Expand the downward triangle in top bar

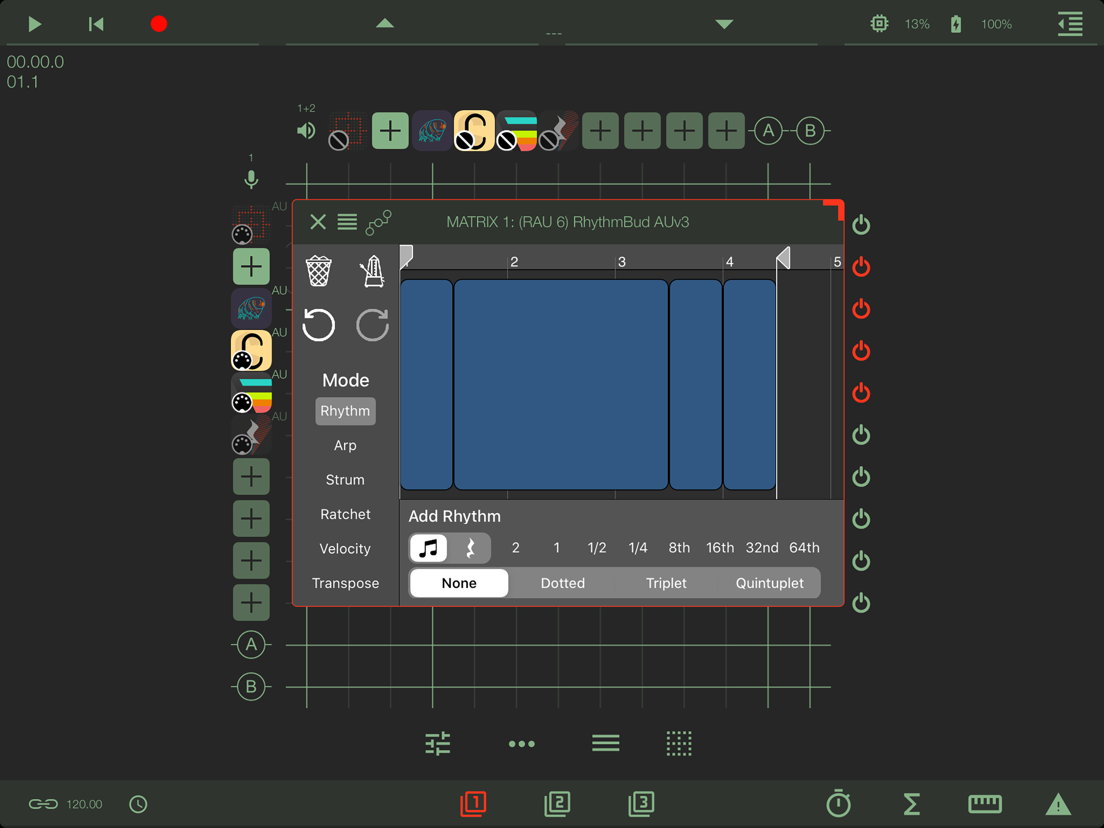(x=724, y=24)
